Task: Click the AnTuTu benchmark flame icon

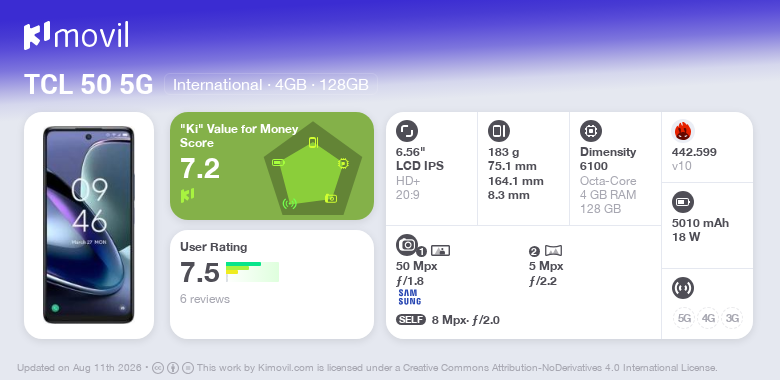Action: pyautogui.click(x=683, y=131)
